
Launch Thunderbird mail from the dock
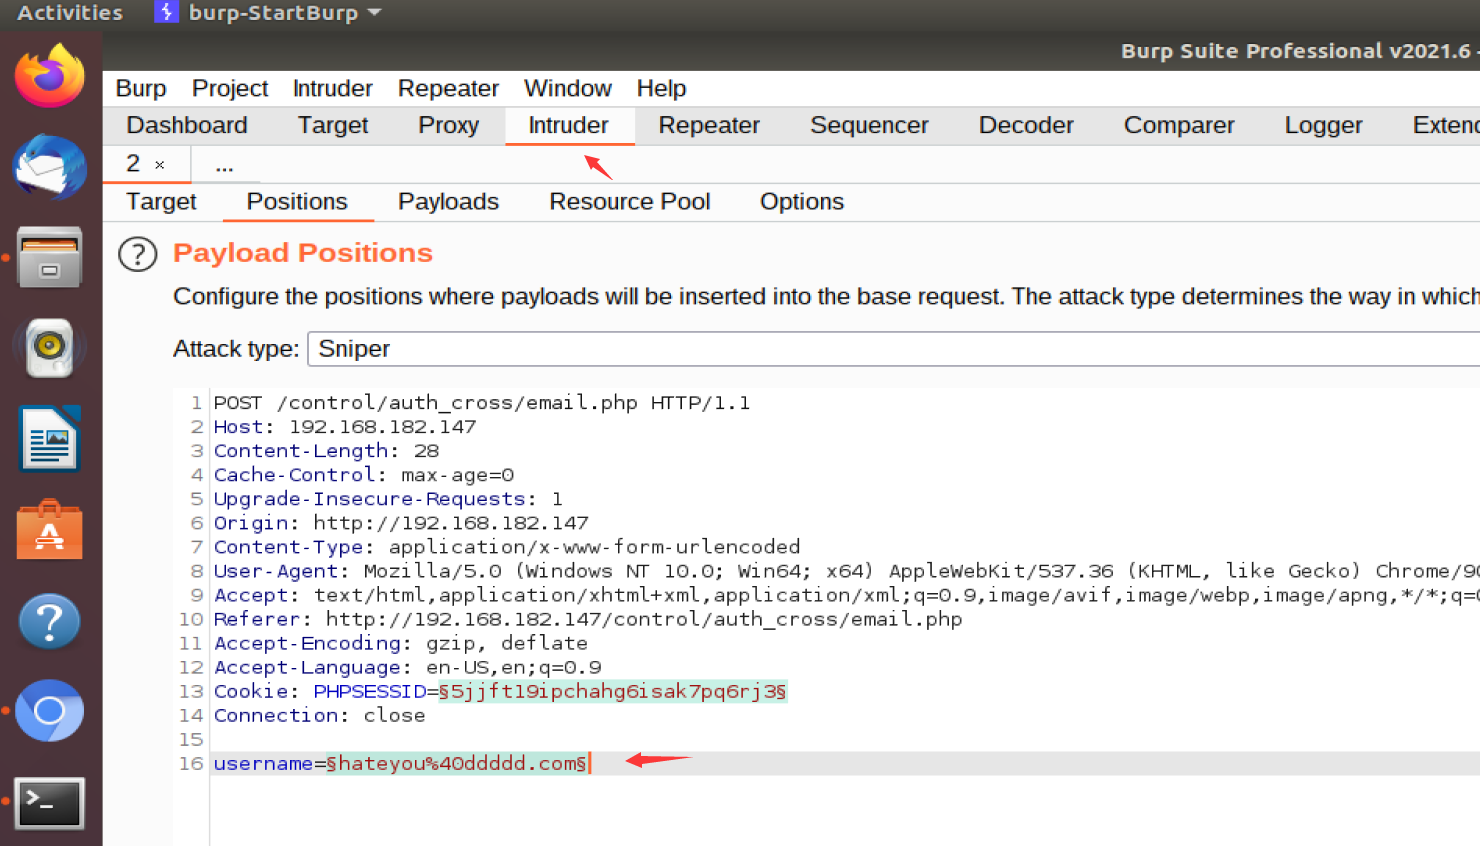pos(50,166)
